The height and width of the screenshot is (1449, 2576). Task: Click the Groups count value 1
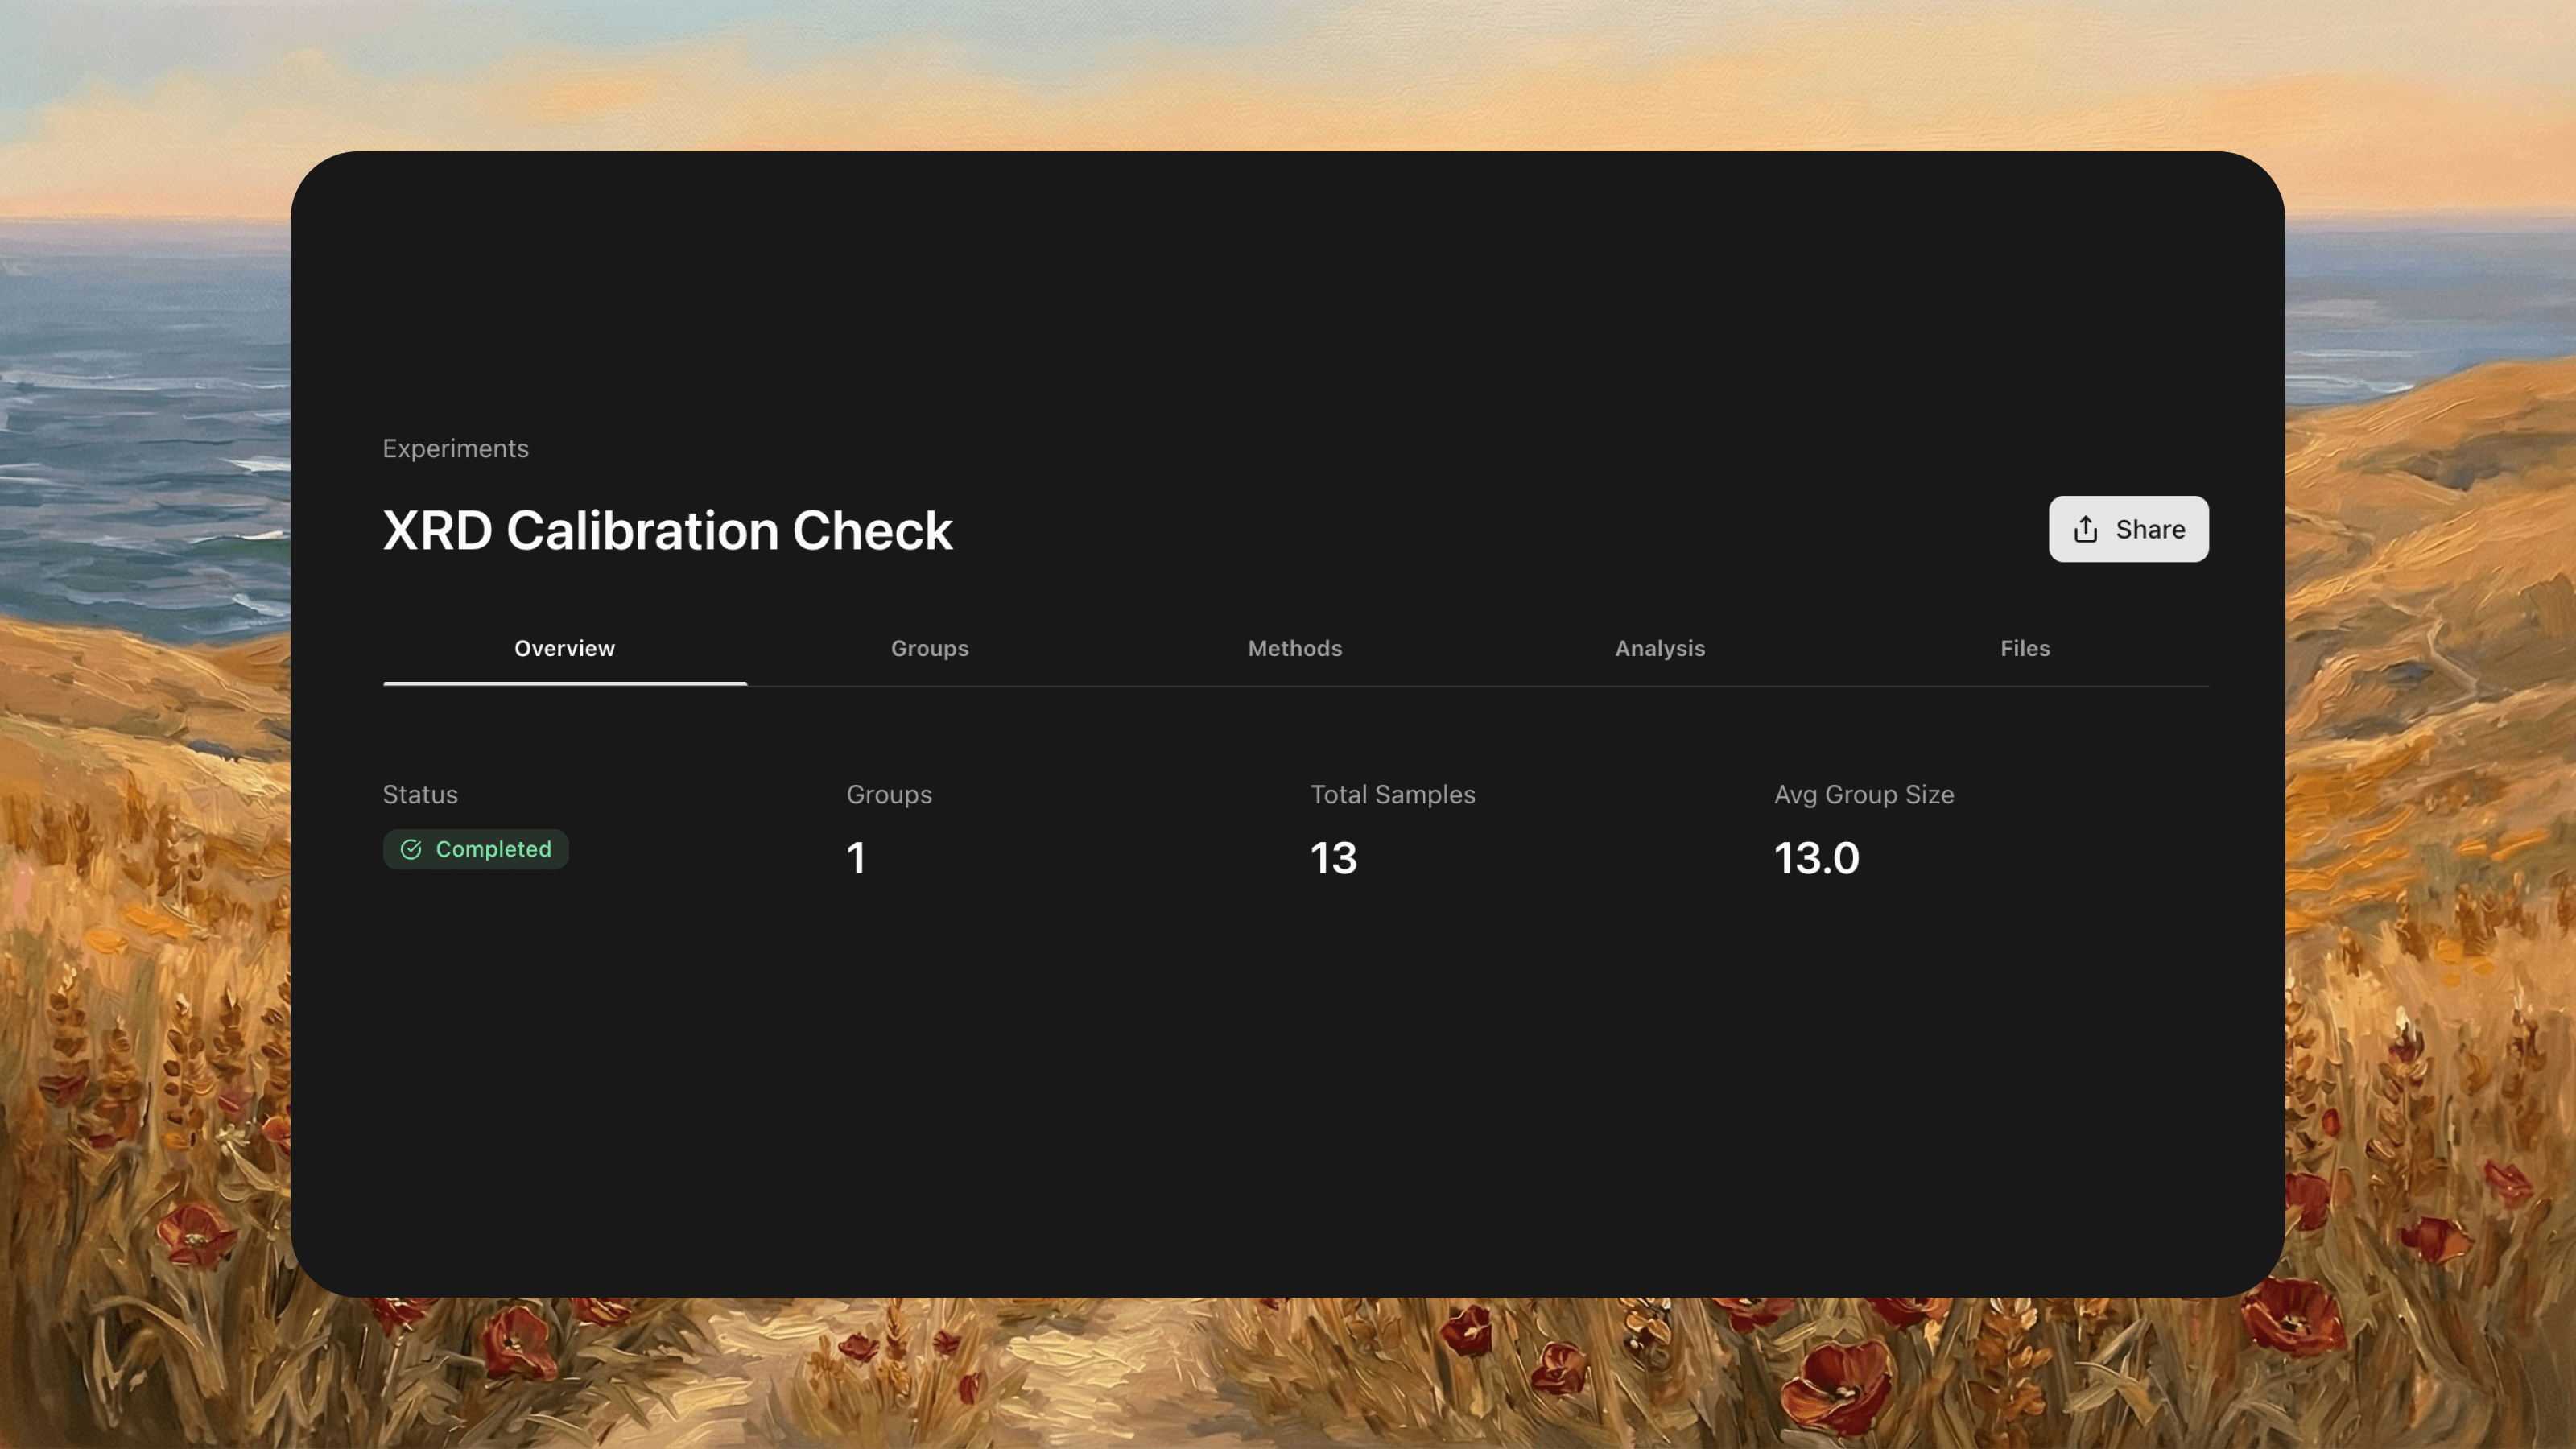click(856, 858)
